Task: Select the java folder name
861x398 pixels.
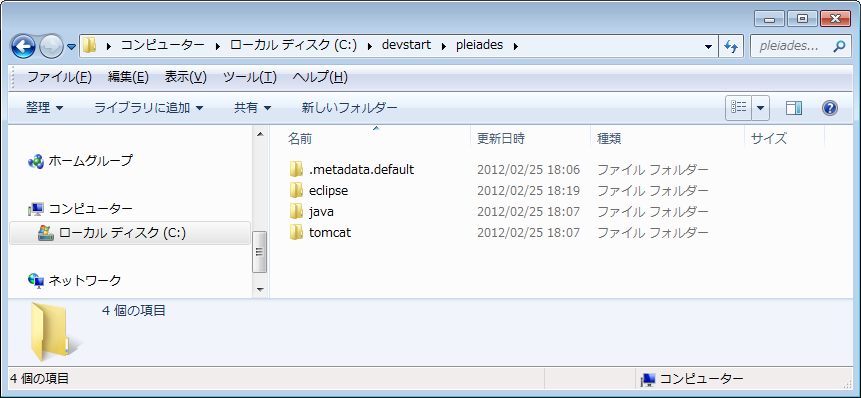Action: click(x=321, y=211)
